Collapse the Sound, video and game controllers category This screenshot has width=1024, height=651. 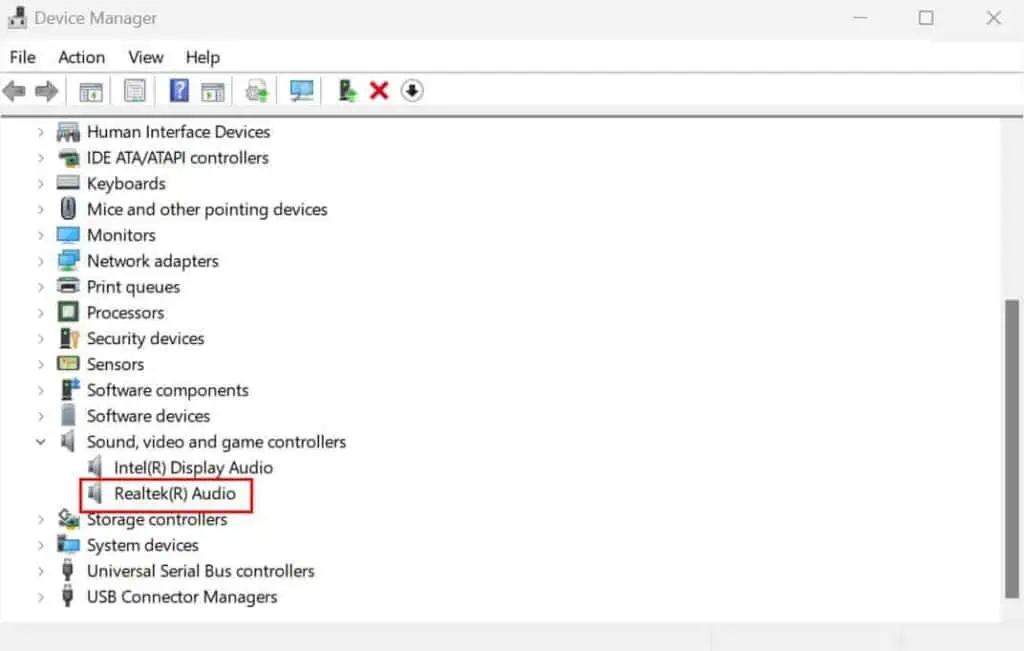pos(40,441)
